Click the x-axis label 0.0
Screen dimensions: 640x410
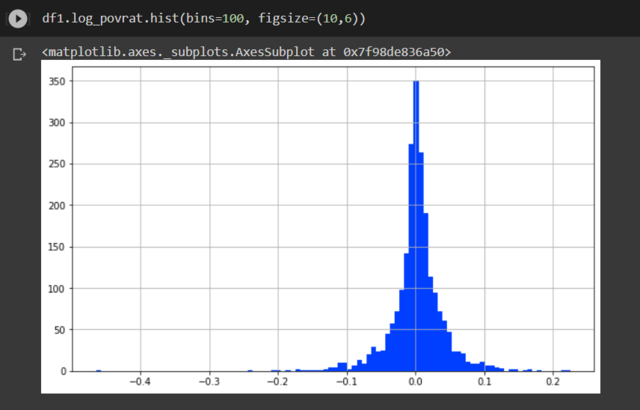[x=416, y=381]
